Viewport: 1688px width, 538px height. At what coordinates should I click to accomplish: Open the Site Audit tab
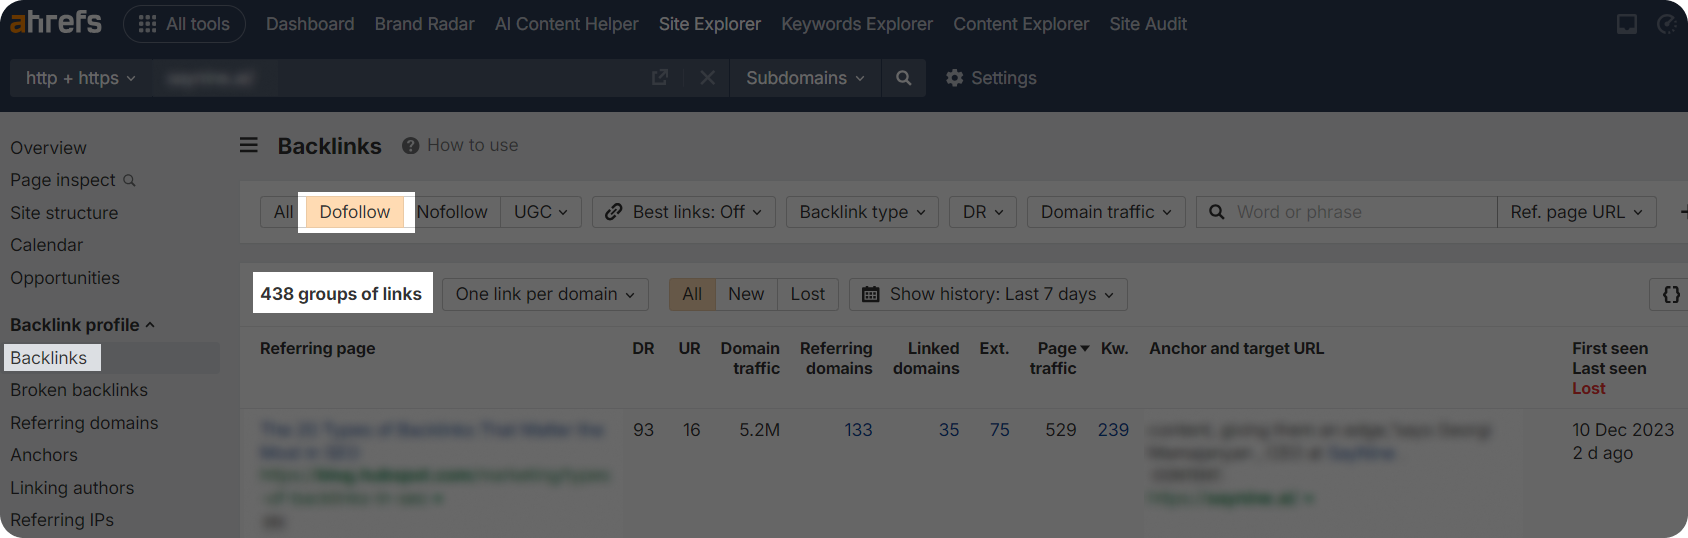[x=1147, y=24]
